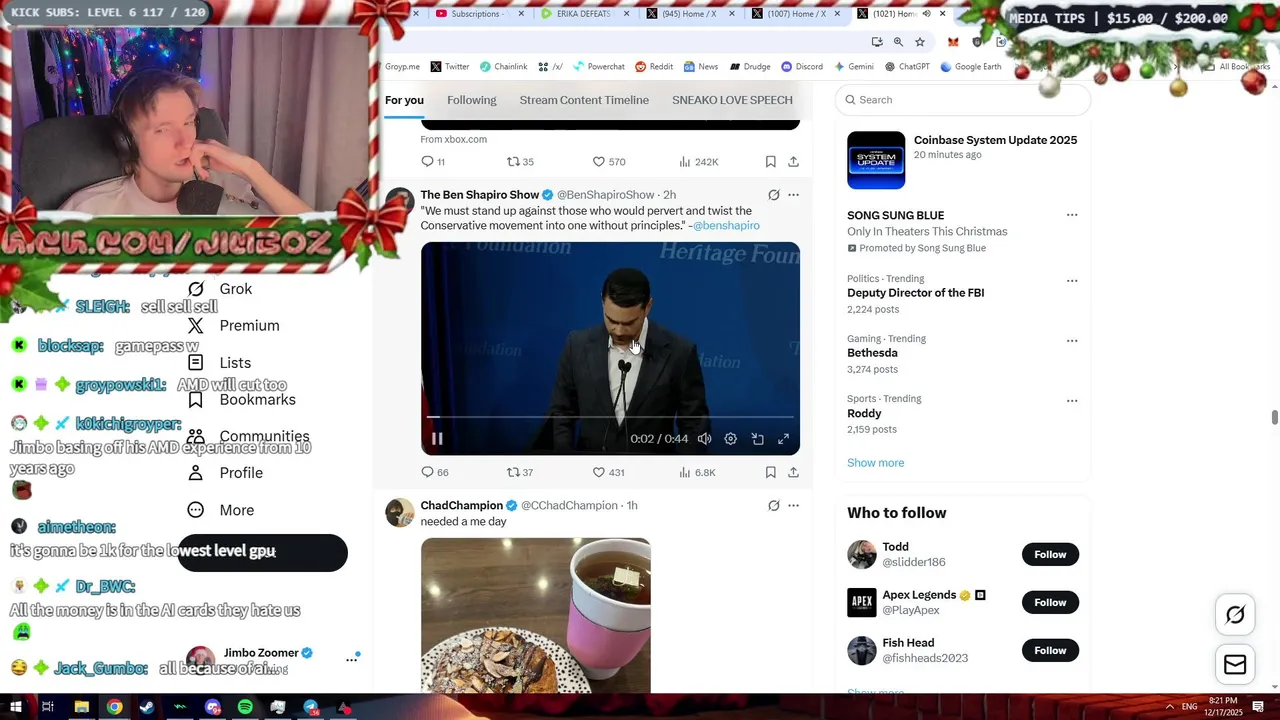1280x720 pixels.
Task: Show hidden system tray icons
Action: tap(1169, 707)
